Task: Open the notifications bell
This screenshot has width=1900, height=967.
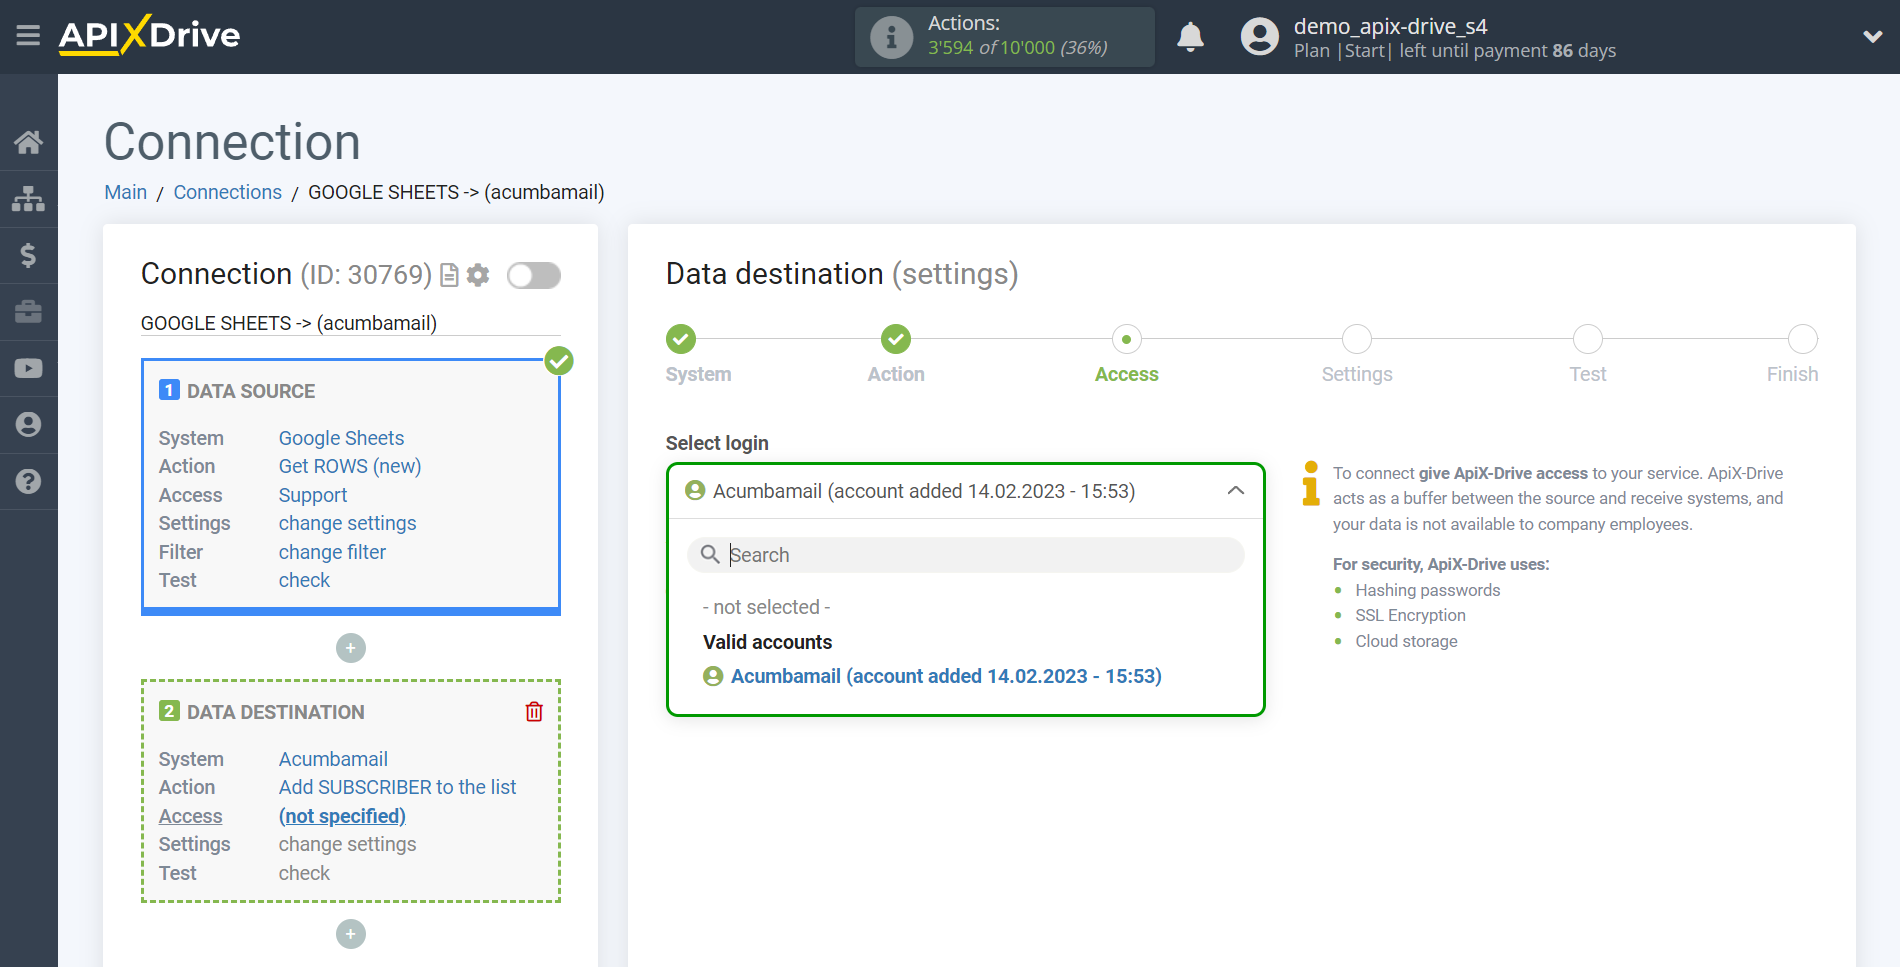Action: click(x=1190, y=37)
